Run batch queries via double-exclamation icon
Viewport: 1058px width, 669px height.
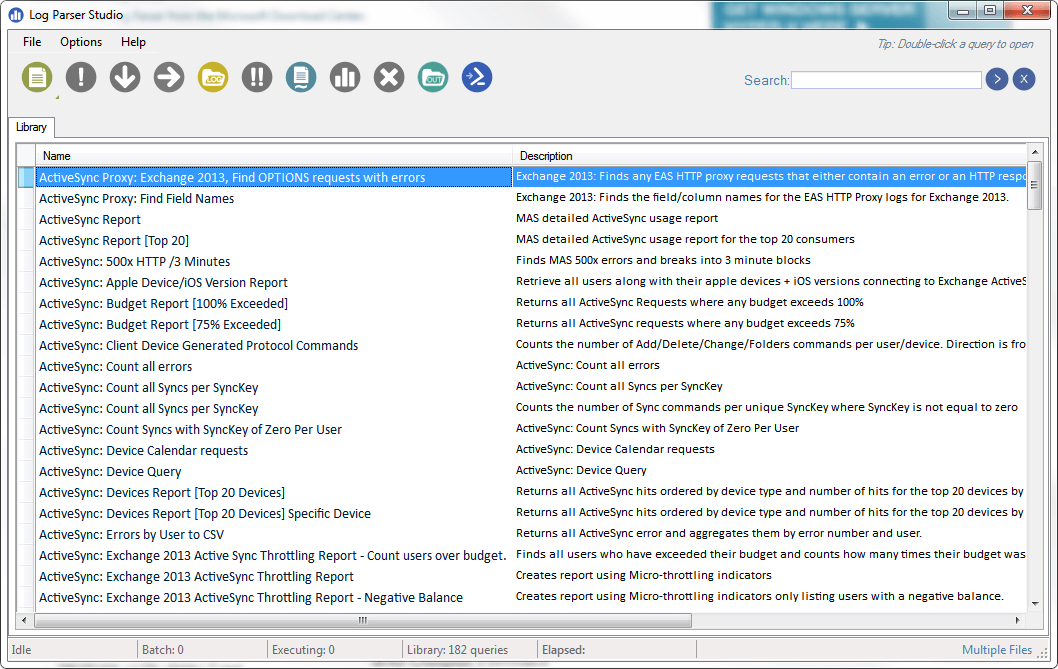click(x=256, y=77)
